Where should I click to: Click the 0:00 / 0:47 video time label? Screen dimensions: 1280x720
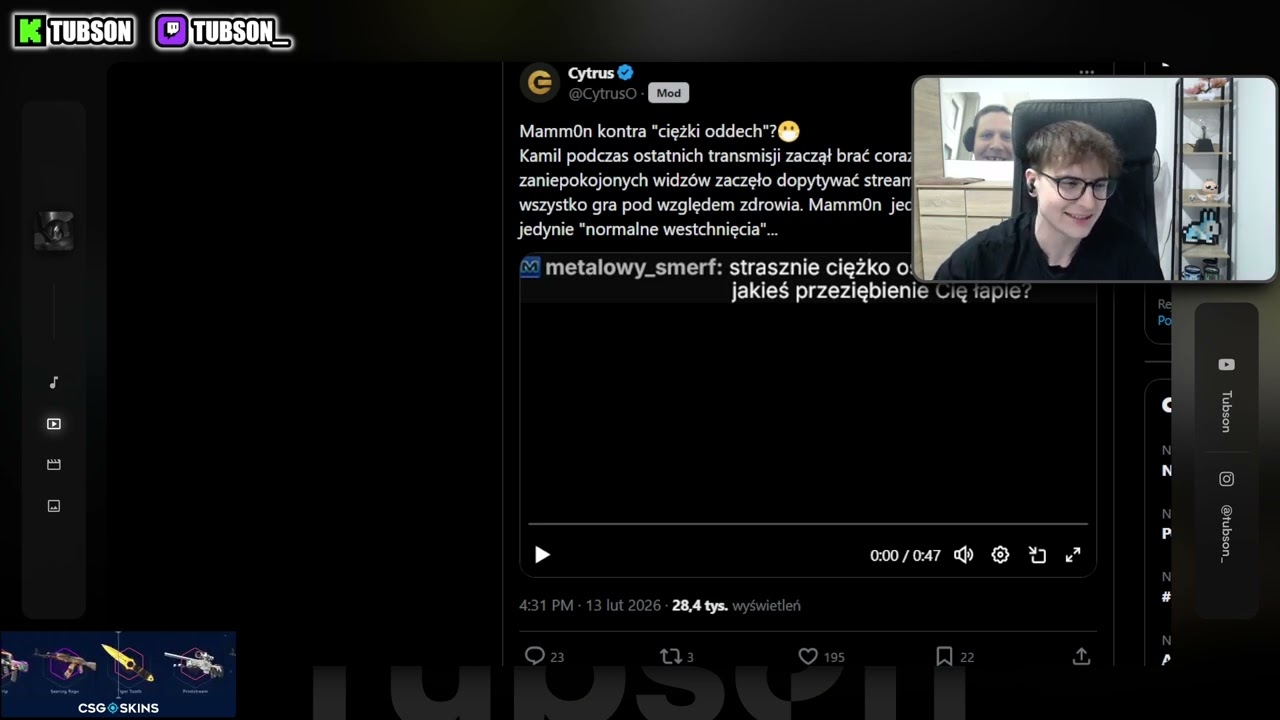[905, 555]
